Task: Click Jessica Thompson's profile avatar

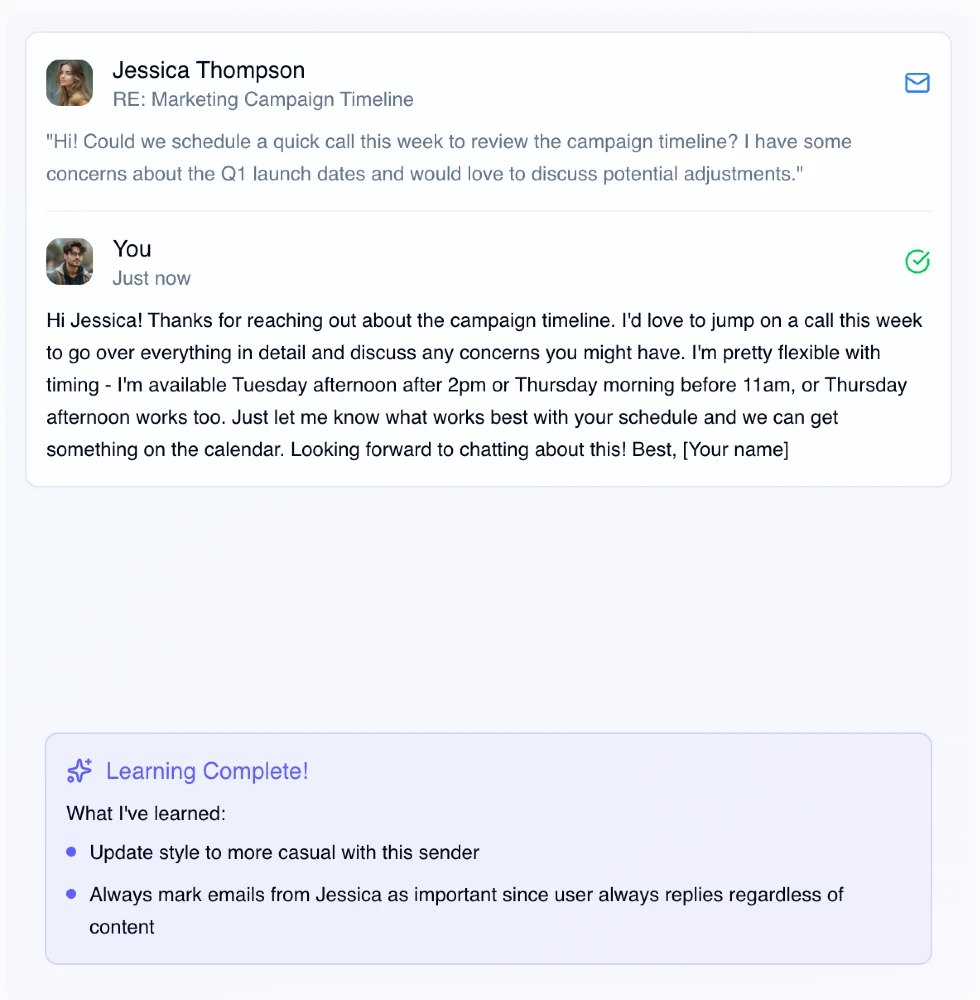Action: [x=69, y=83]
